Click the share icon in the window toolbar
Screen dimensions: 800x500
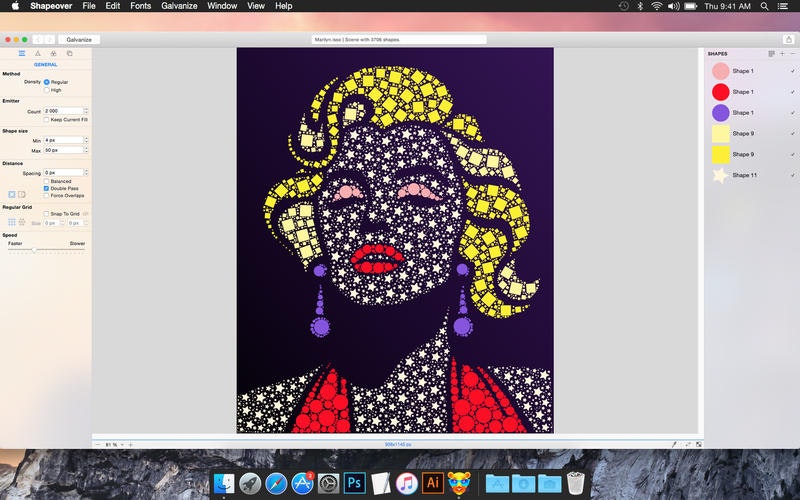click(x=788, y=39)
